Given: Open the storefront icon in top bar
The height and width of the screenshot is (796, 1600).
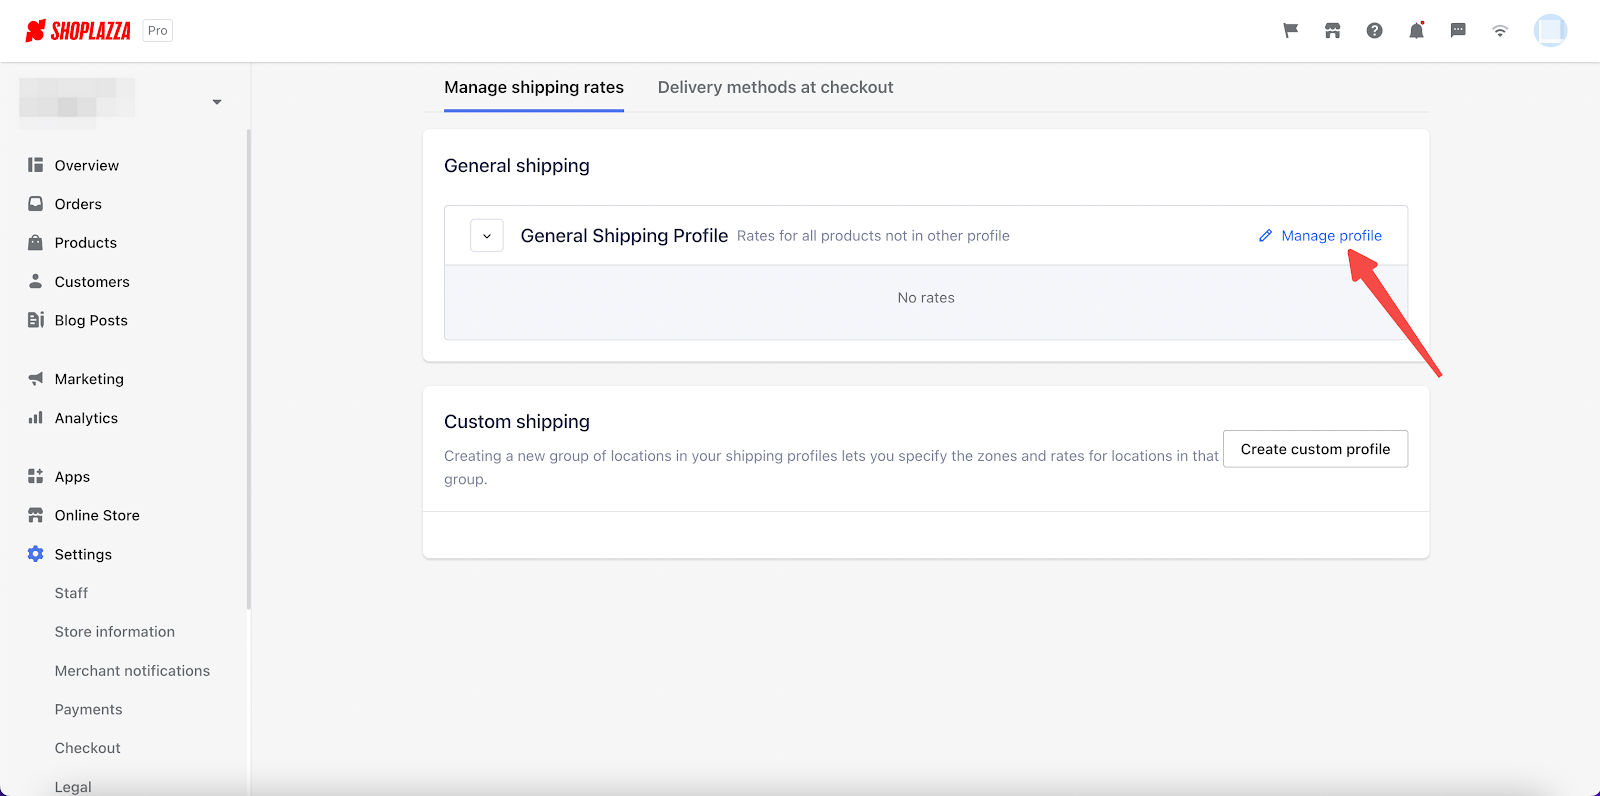Looking at the screenshot, I should point(1333,31).
